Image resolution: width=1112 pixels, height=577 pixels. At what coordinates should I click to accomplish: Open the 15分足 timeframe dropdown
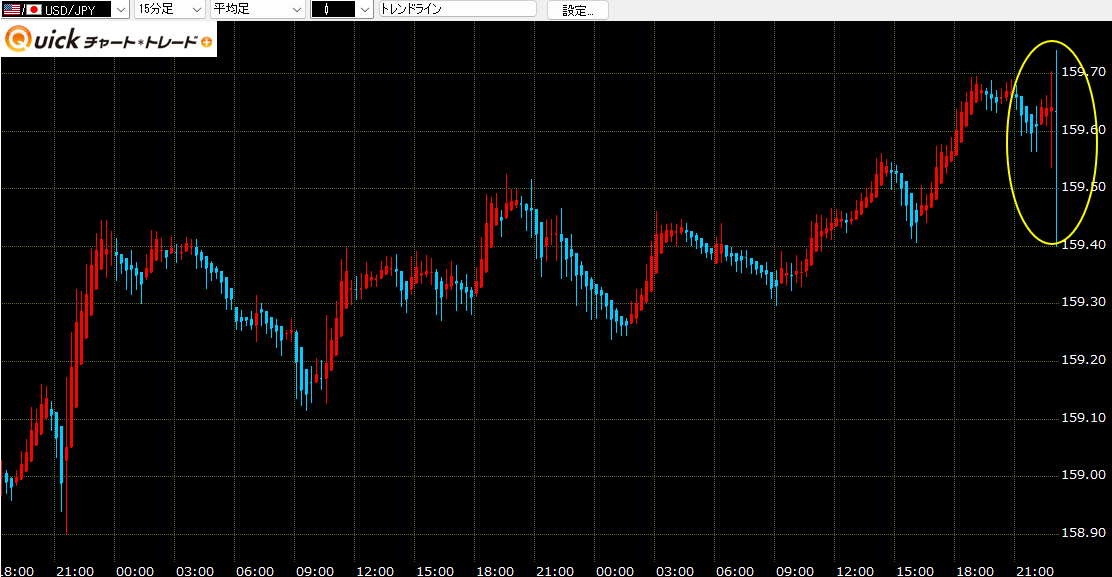point(170,9)
